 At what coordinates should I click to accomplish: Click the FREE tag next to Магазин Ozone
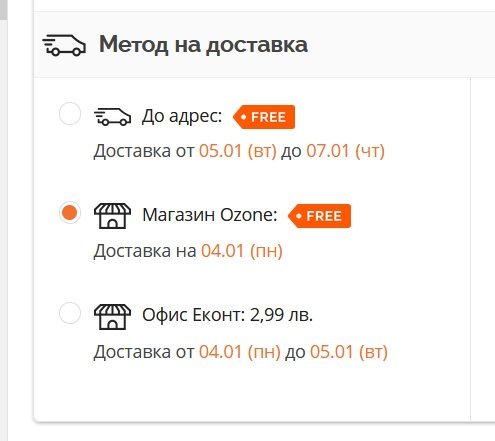click(x=319, y=216)
